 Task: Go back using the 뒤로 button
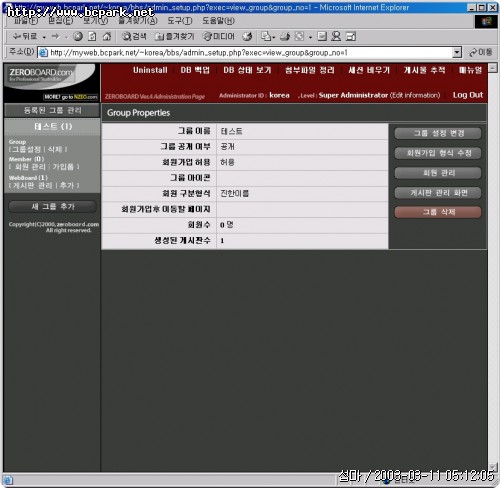[24, 36]
